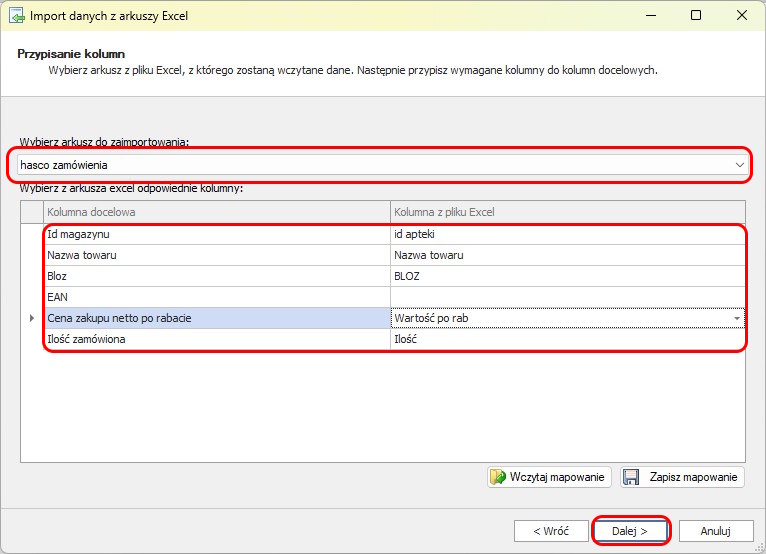Maximize the import dialog window
The image size is (766, 554).
coord(695,16)
